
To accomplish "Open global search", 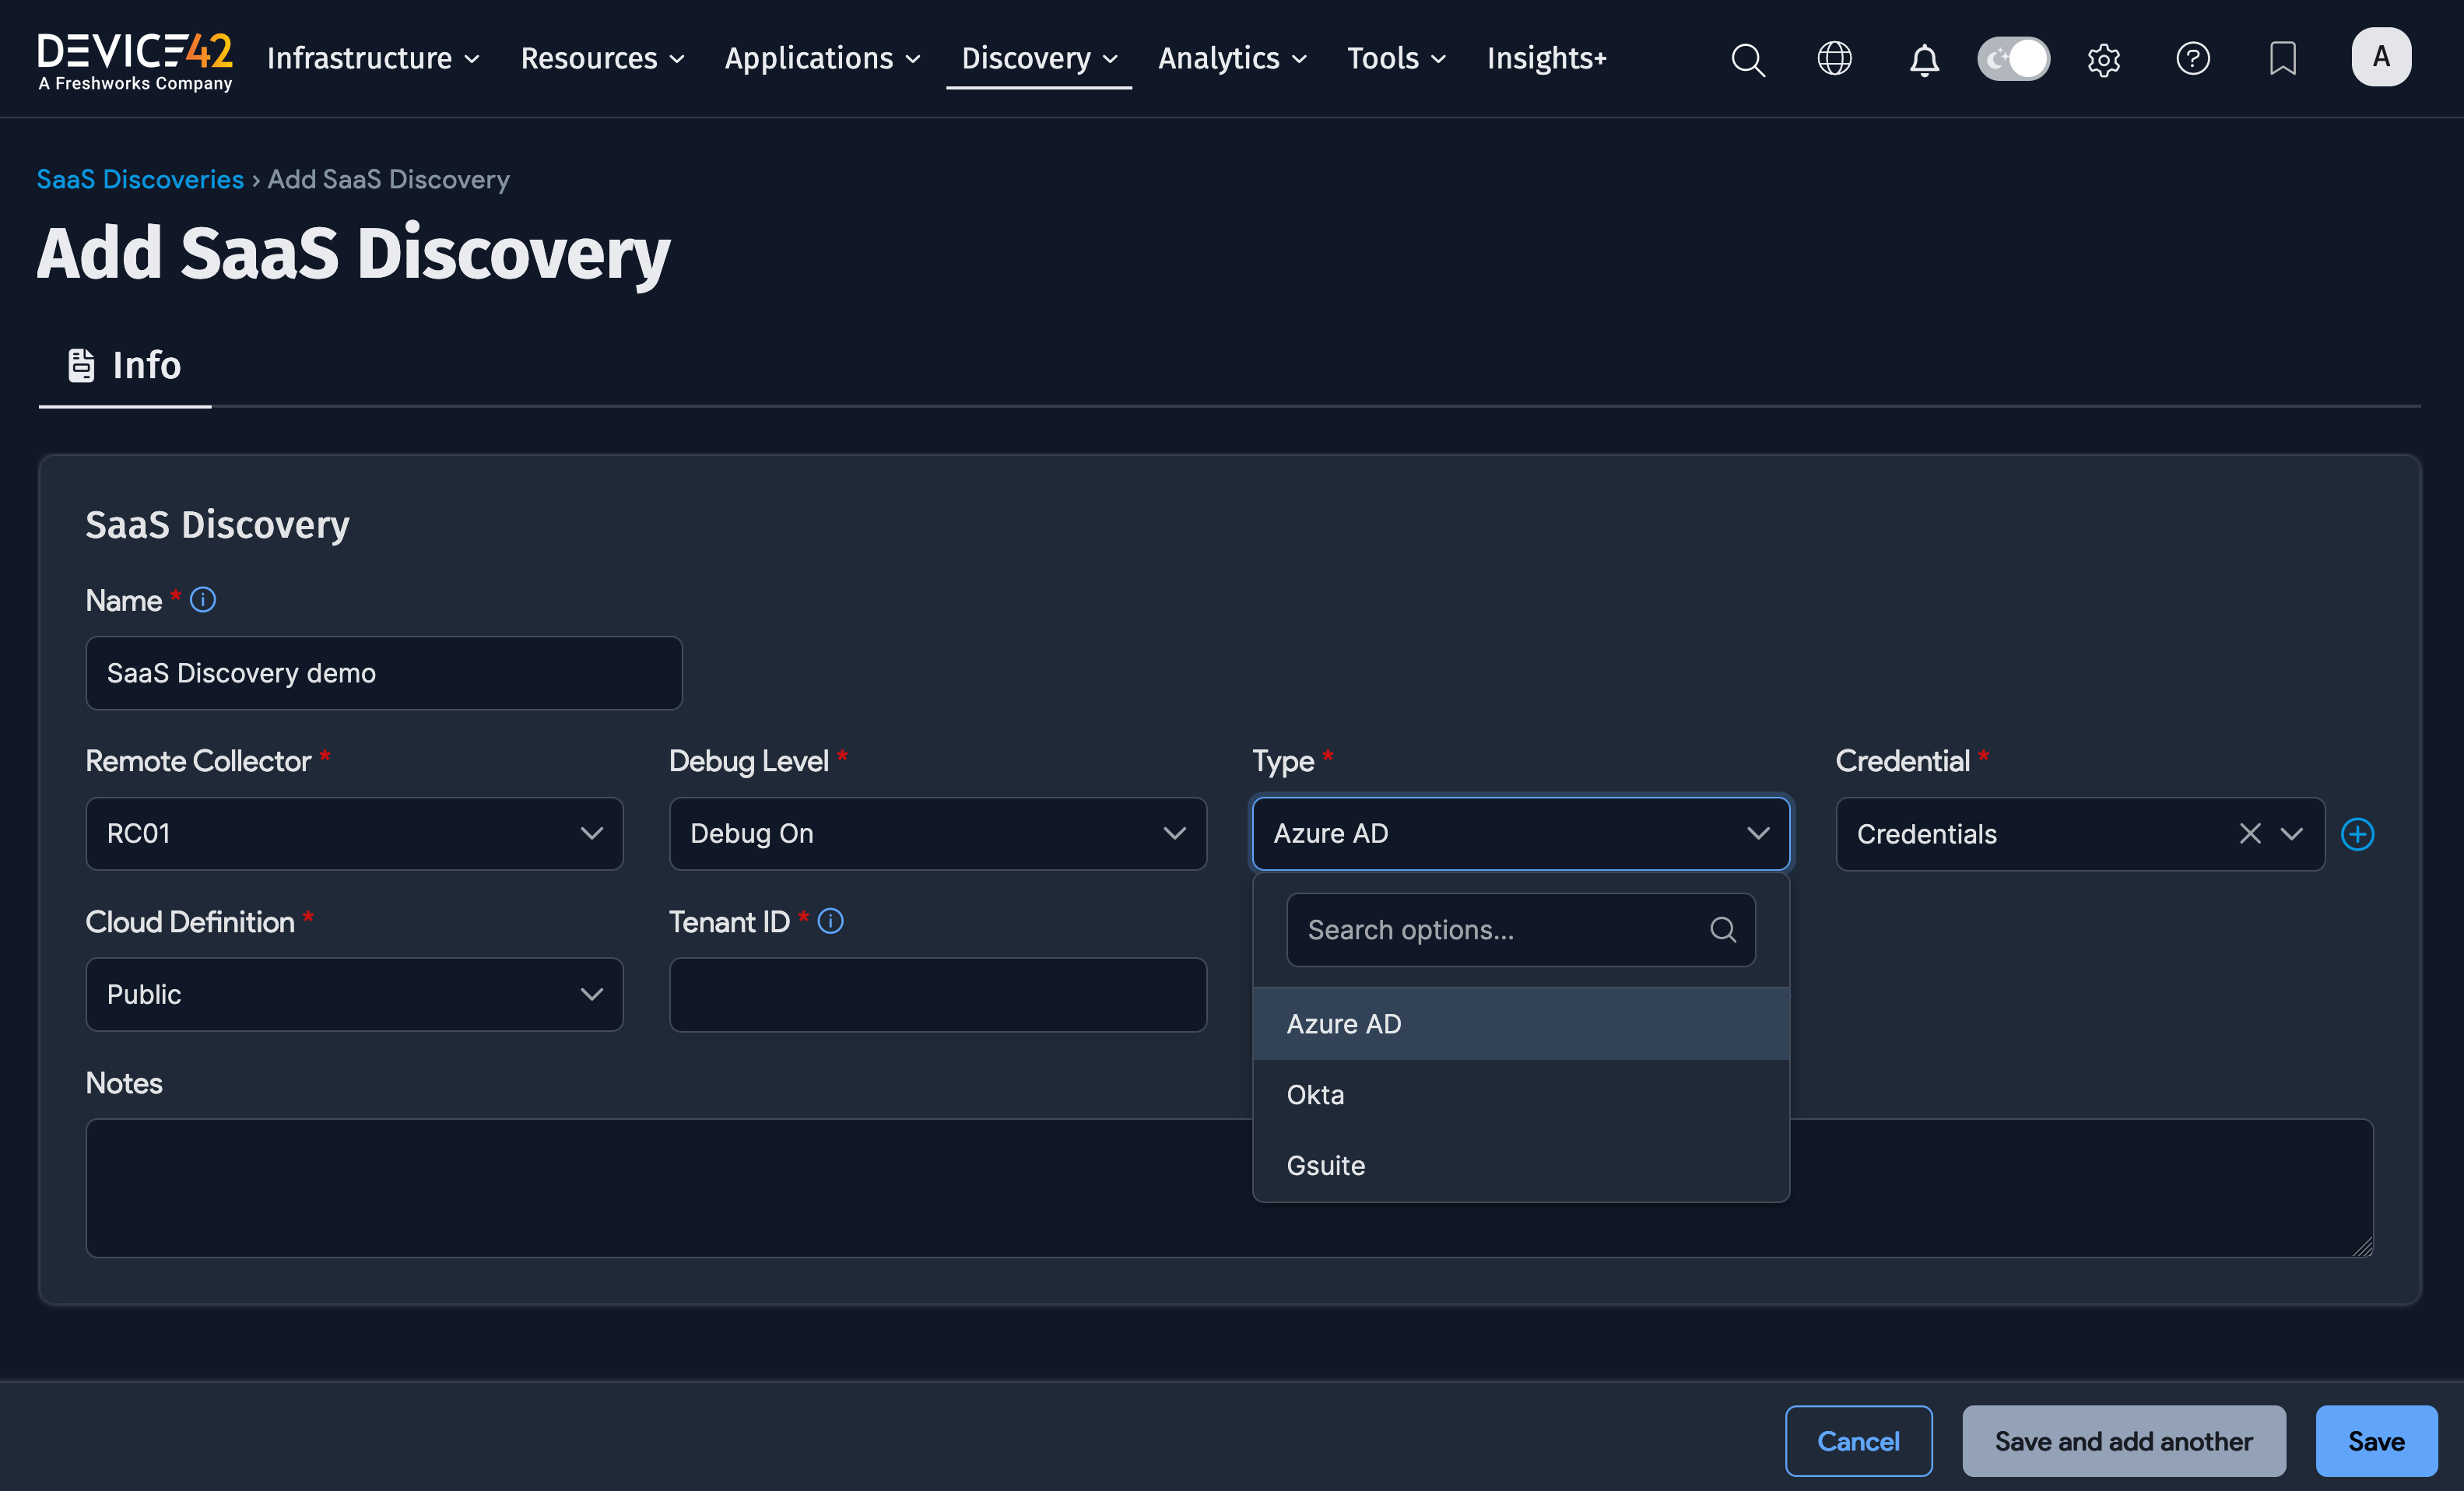I will 1748,59.
